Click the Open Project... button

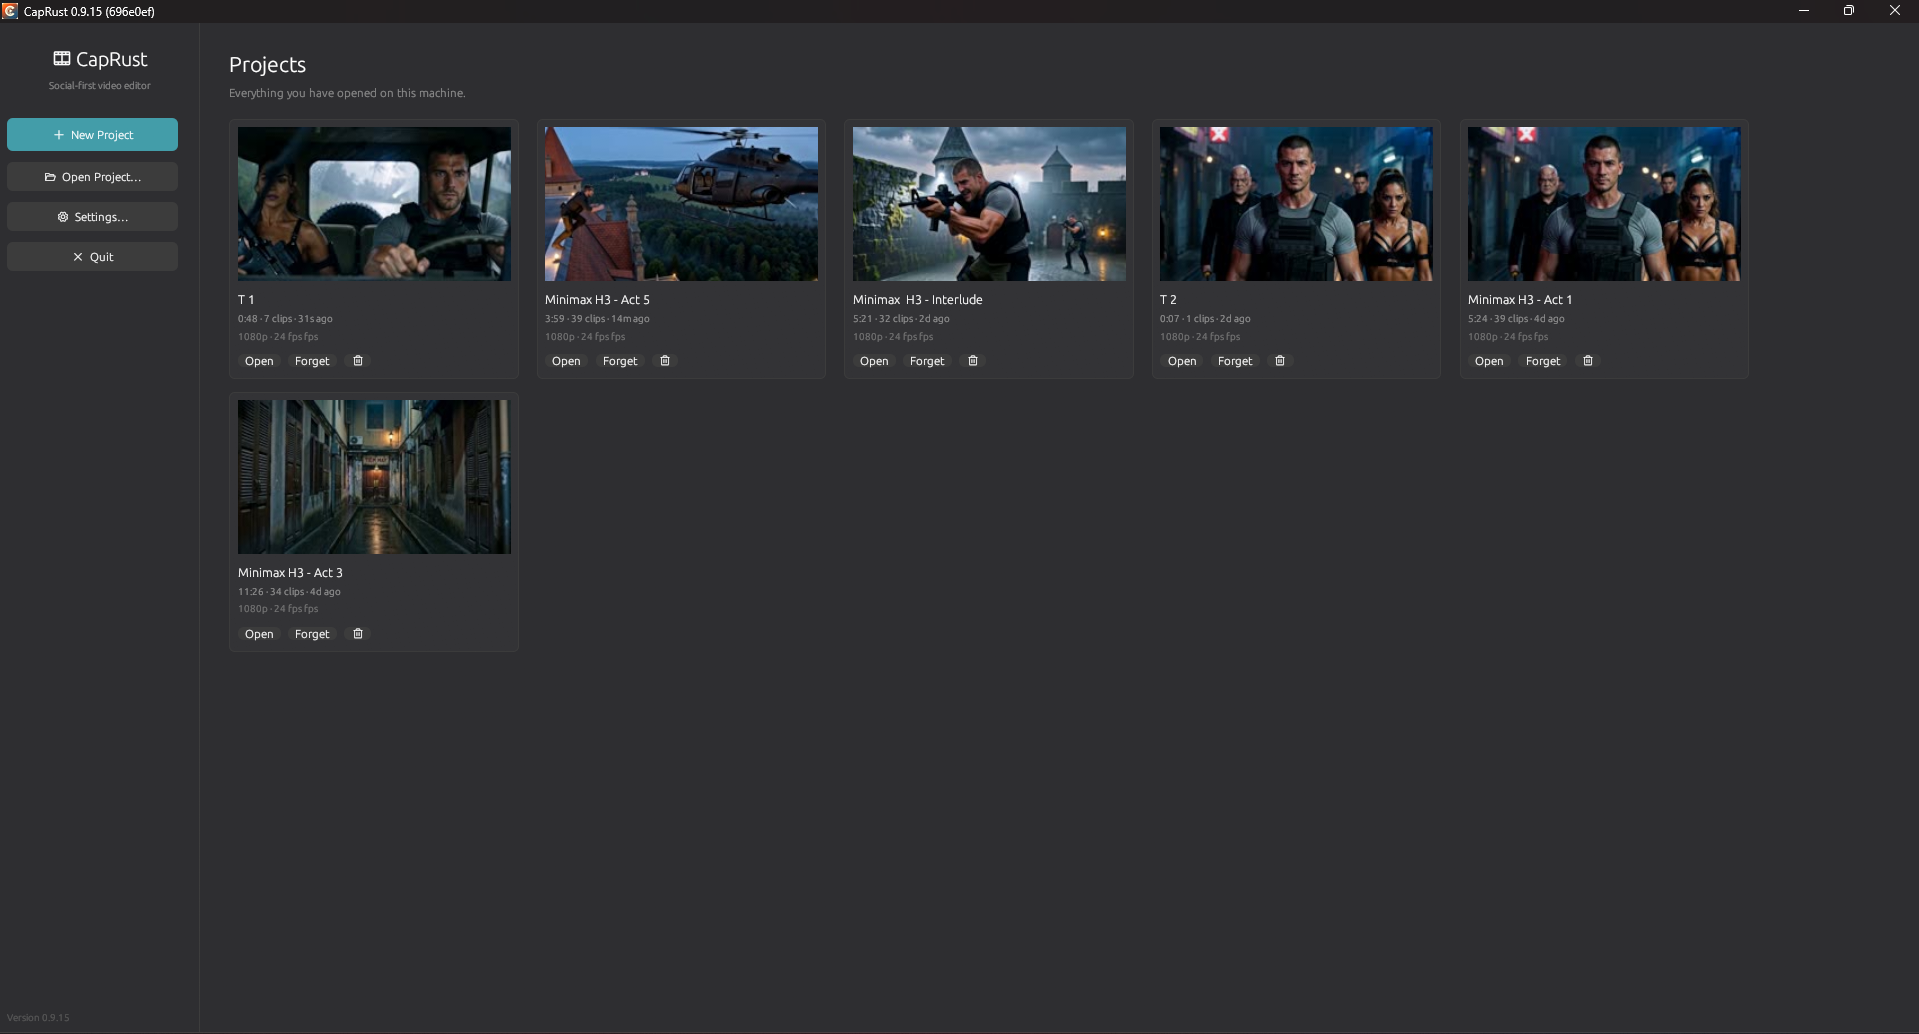[x=92, y=177]
